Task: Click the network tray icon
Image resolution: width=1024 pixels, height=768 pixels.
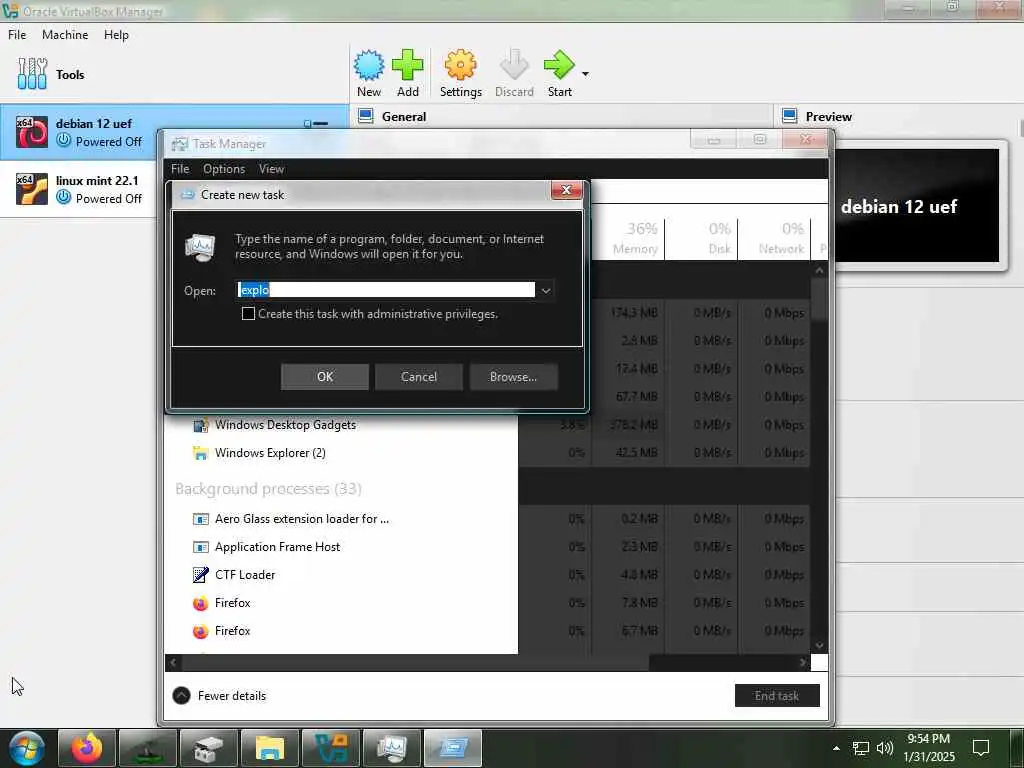Action: 861,748
